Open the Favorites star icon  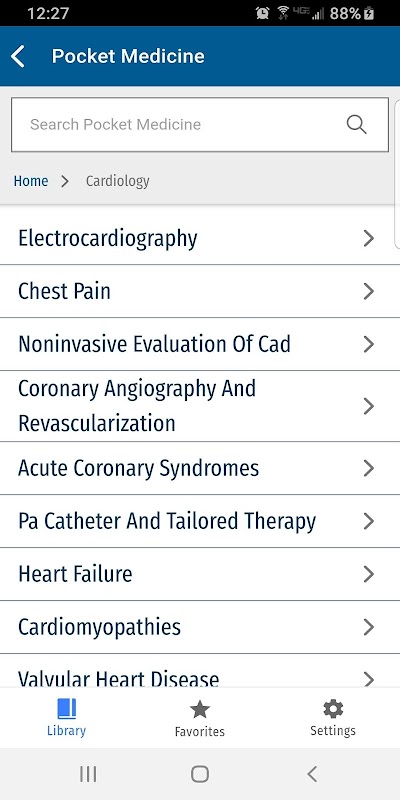pos(199,709)
